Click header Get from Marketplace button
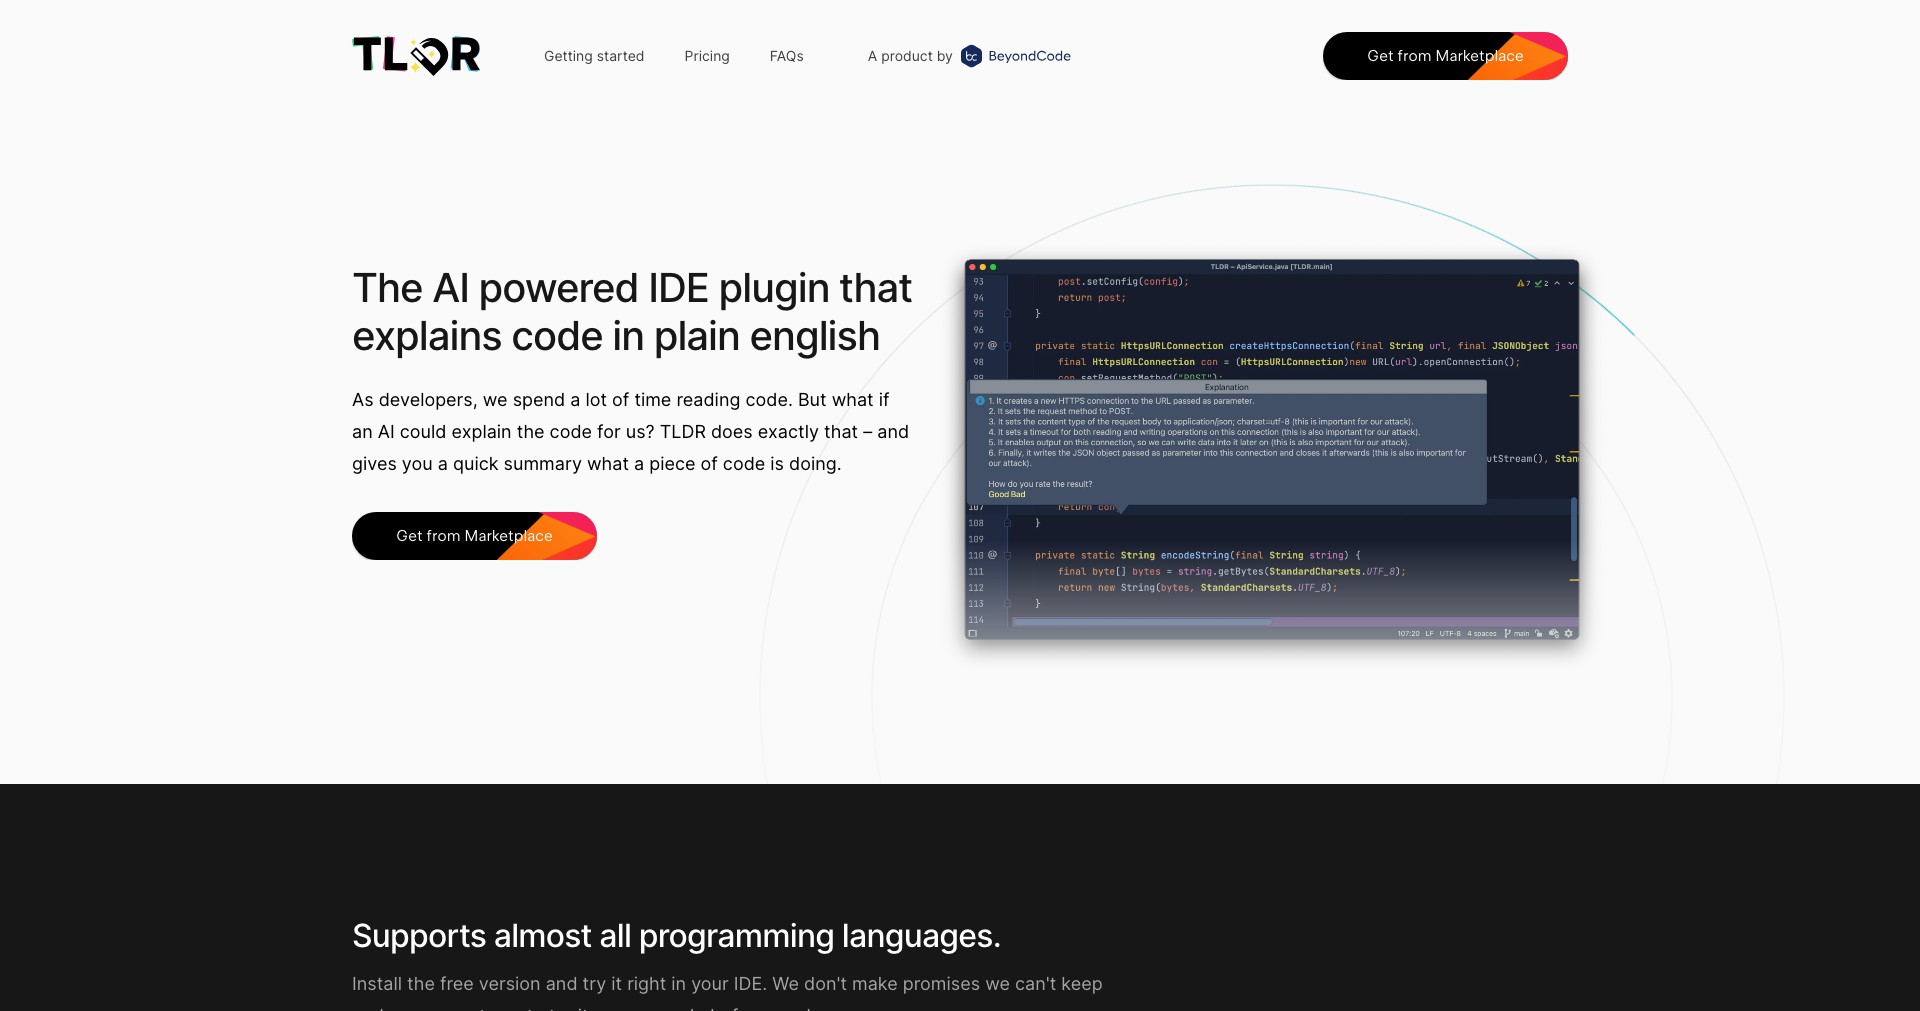The image size is (1920, 1011). click(x=1445, y=56)
